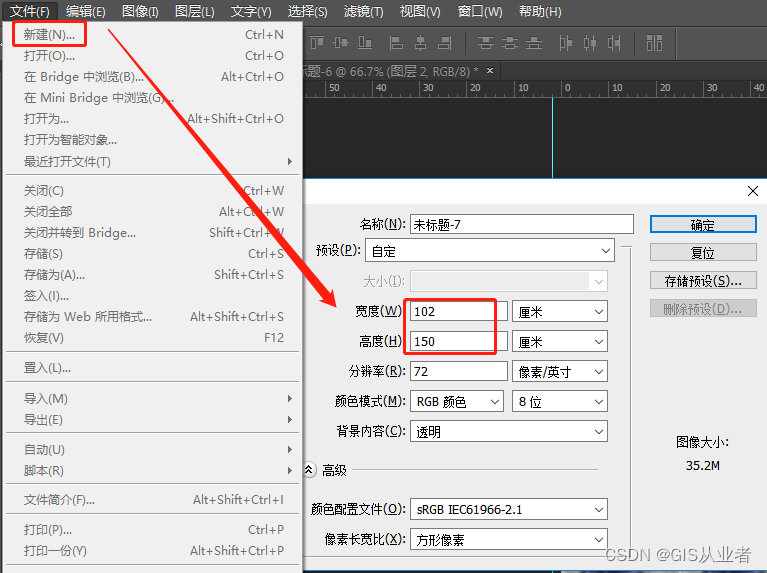Open the bit depth dropdown showing 8 位
This screenshot has height=573, width=767.
(560, 401)
